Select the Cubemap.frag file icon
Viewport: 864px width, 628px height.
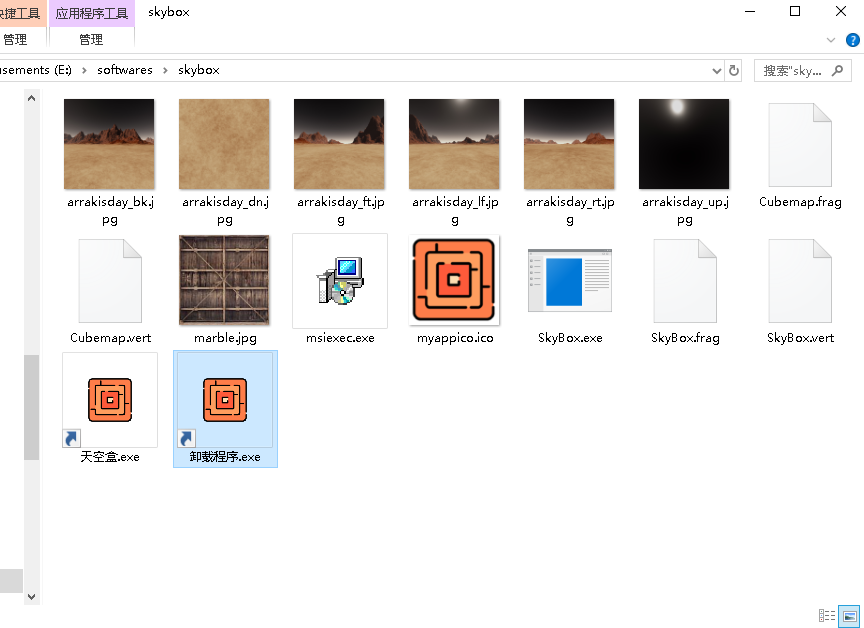click(x=800, y=145)
